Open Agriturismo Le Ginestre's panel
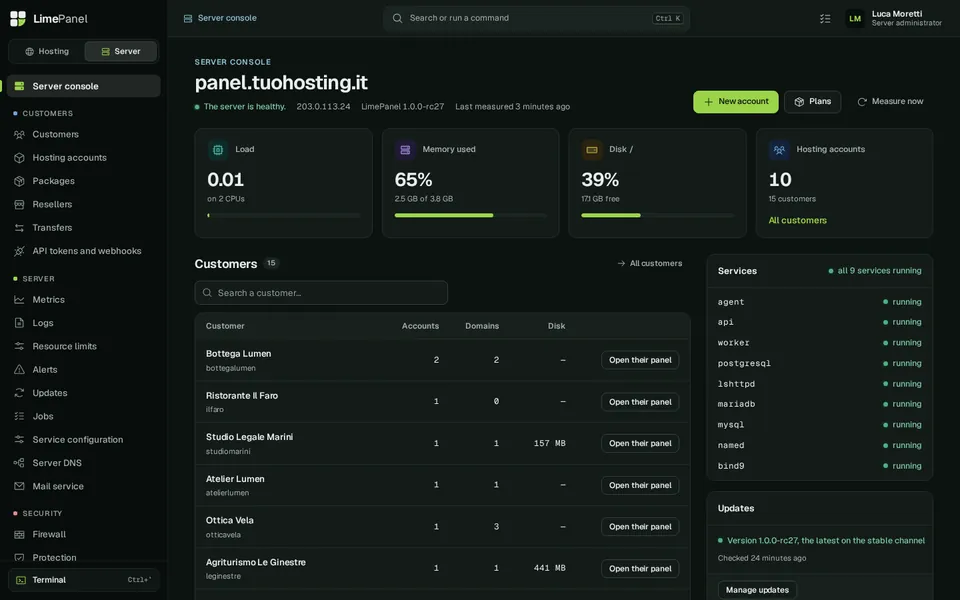The height and width of the screenshot is (600, 960). [x=640, y=568]
